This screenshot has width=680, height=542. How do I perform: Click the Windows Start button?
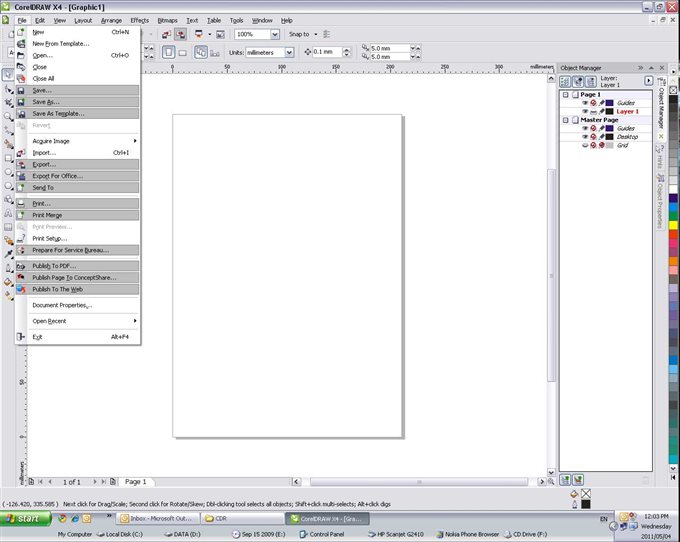coord(26,518)
